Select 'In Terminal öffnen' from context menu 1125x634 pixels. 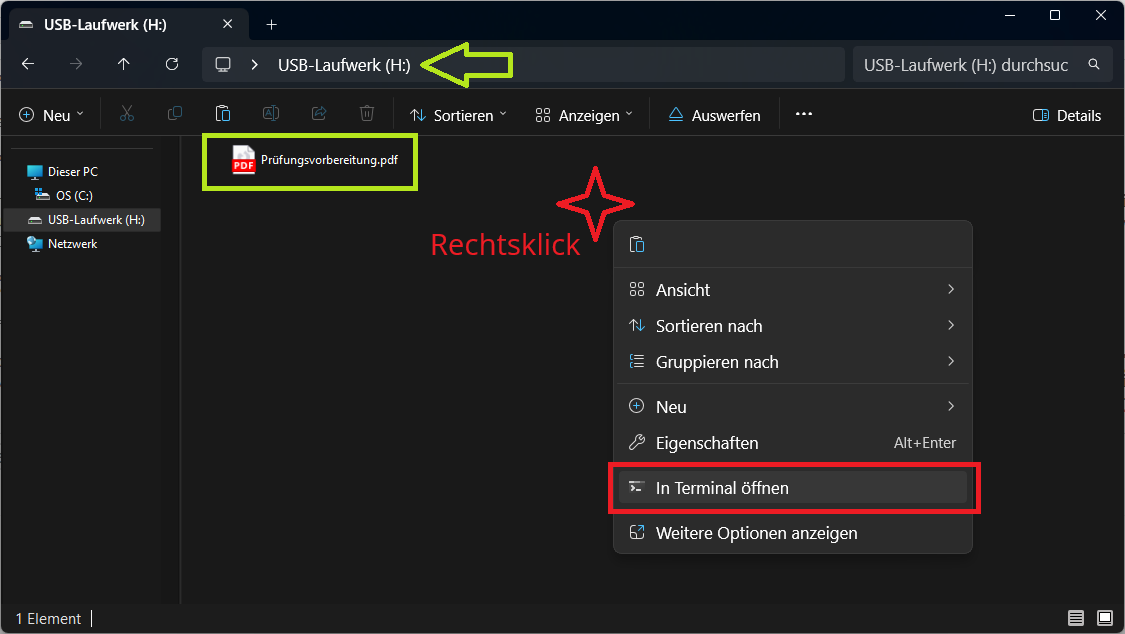722,488
